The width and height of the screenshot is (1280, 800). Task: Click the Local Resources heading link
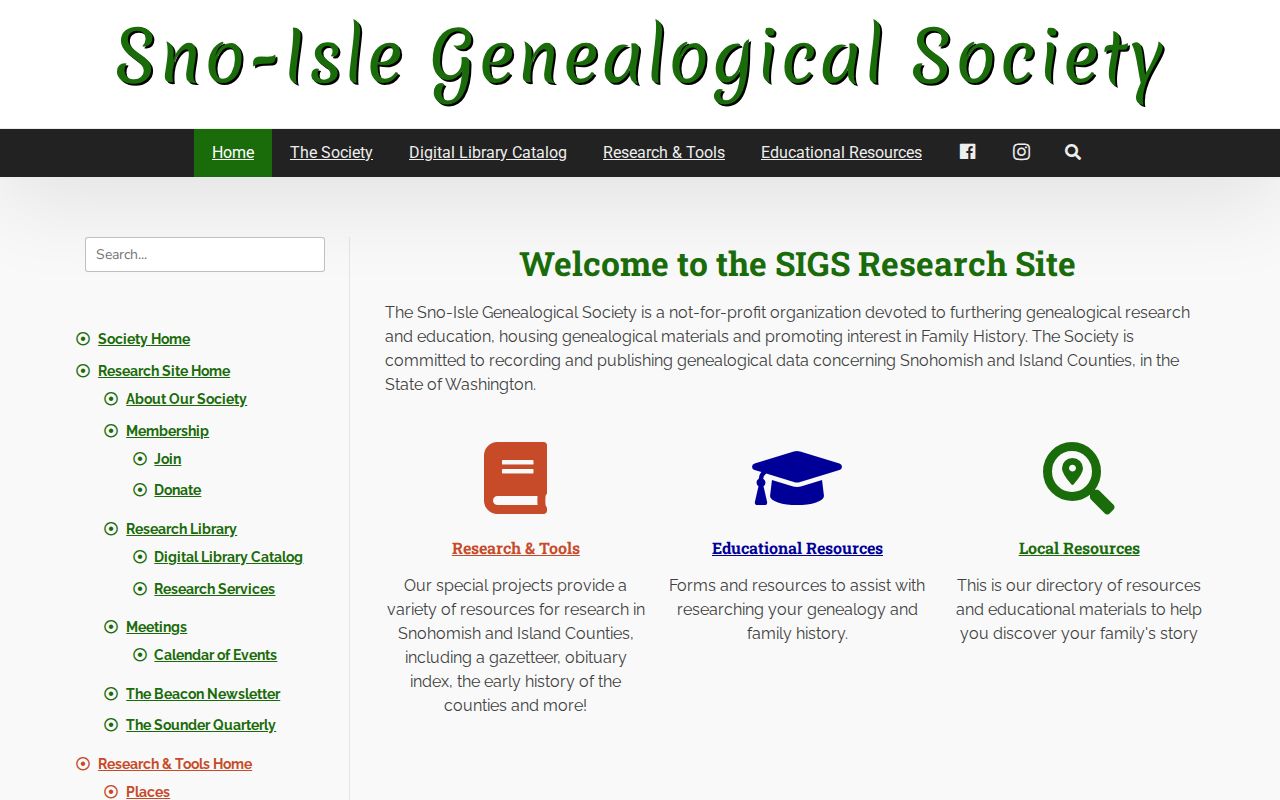(1079, 548)
